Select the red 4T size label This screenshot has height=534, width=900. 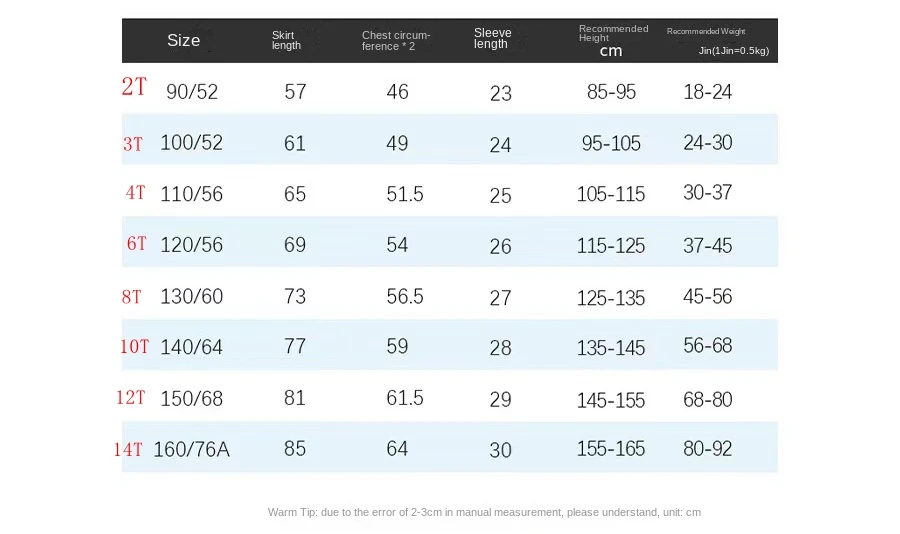(x=135, y=192)
